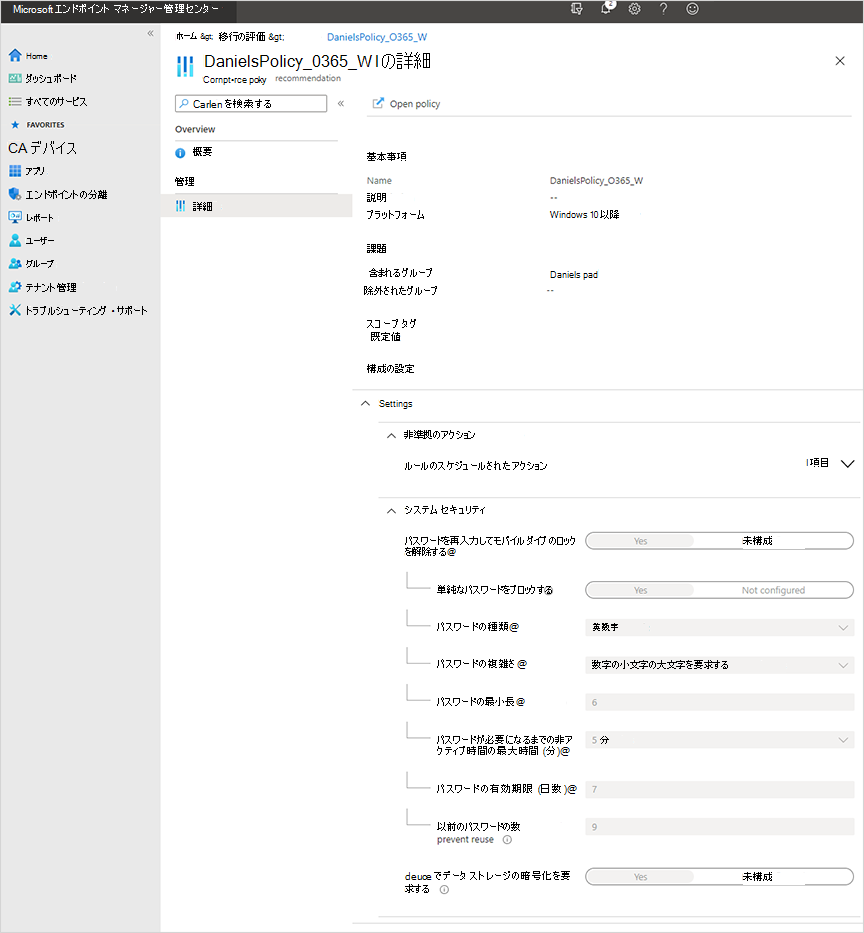
Task: Click the エンドポイントの分離 shield icon
Action: 15,194
